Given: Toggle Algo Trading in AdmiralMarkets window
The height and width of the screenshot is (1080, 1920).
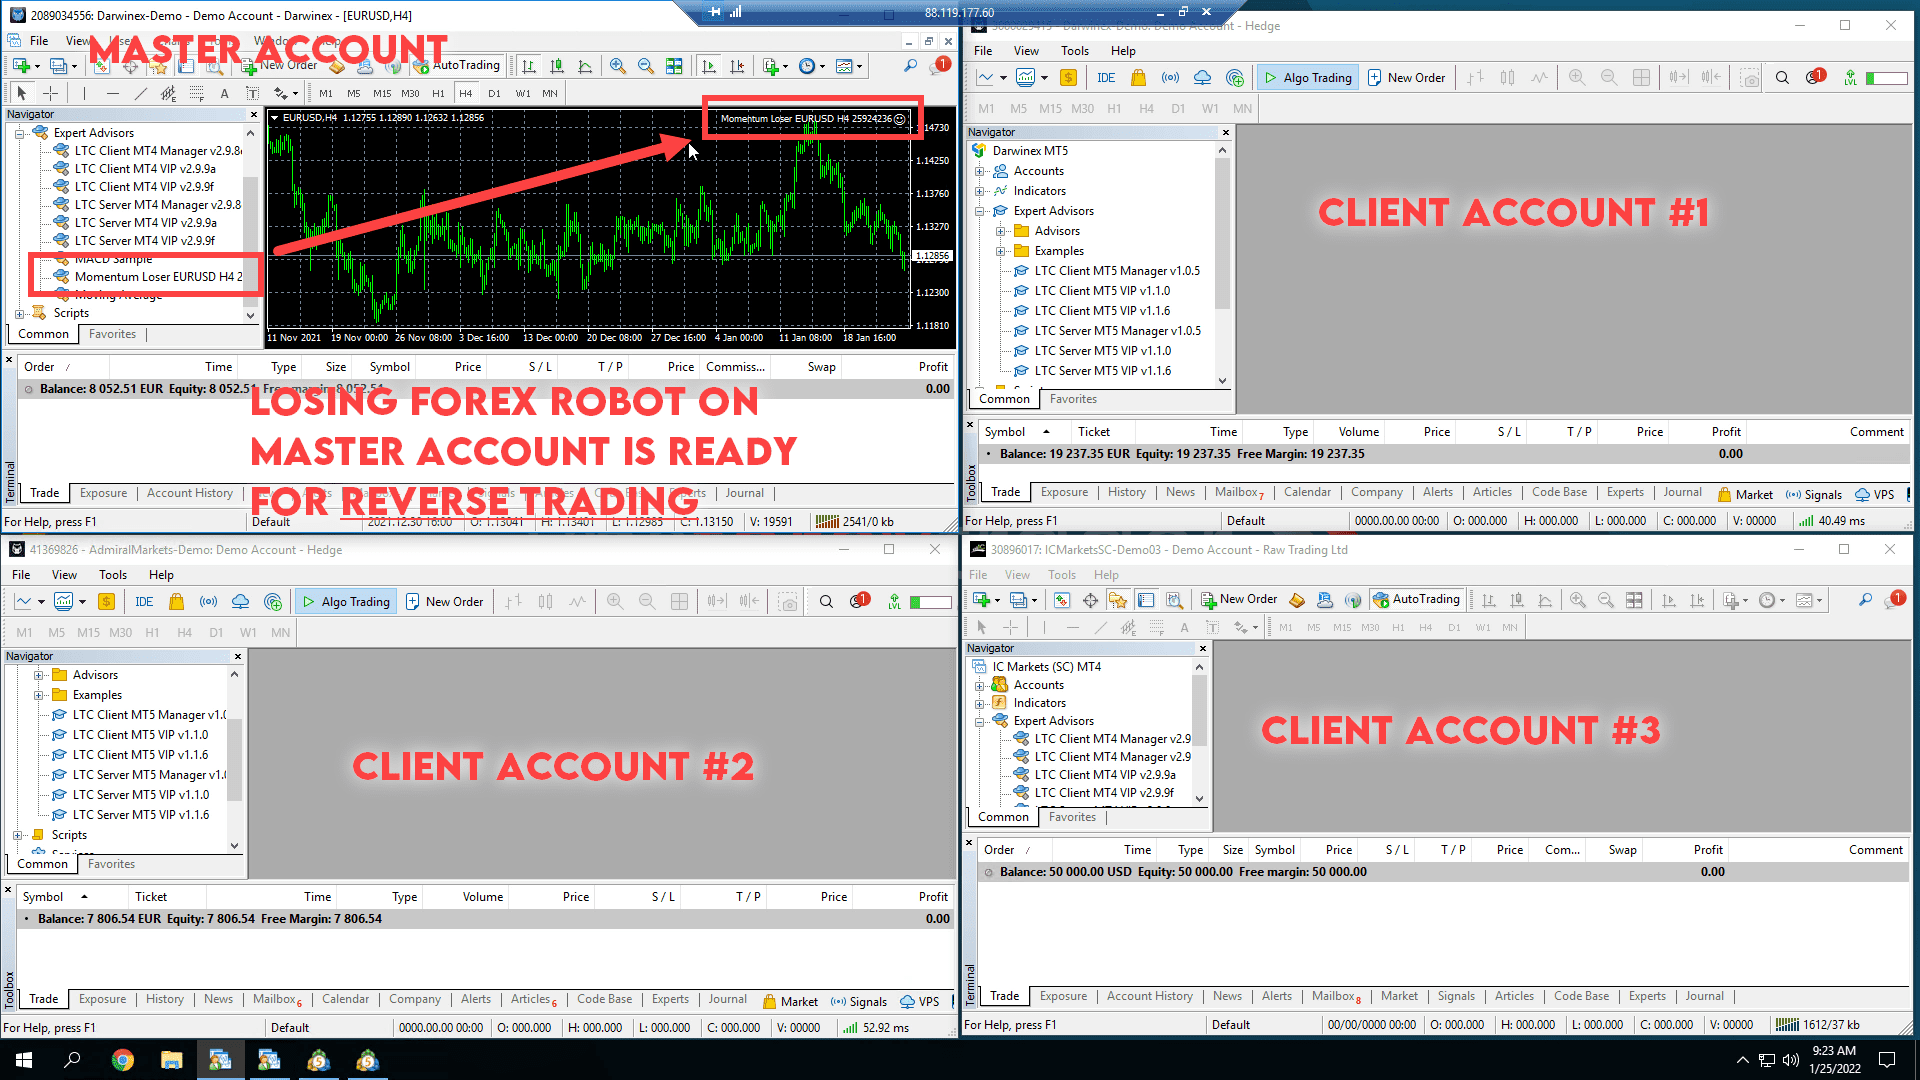Looking at the screenshot, I should [346, 602].
